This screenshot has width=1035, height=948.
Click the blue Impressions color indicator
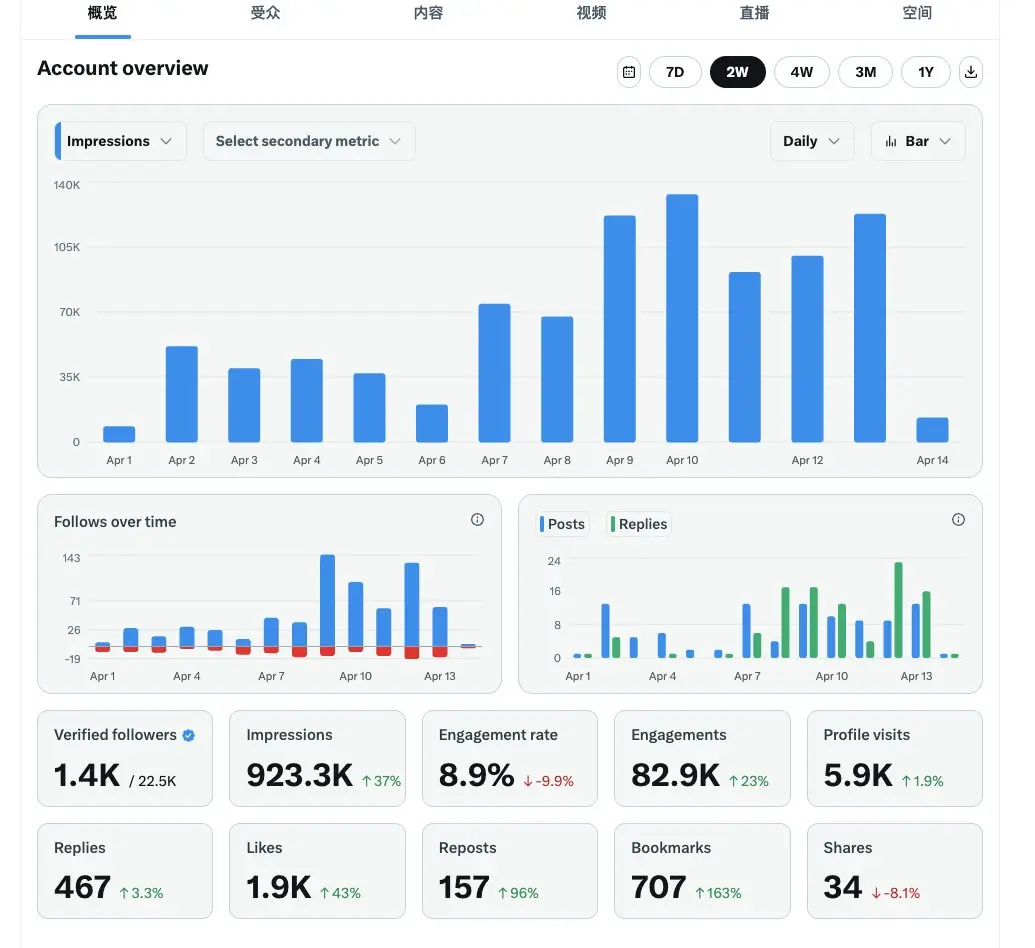click(58, 141)
